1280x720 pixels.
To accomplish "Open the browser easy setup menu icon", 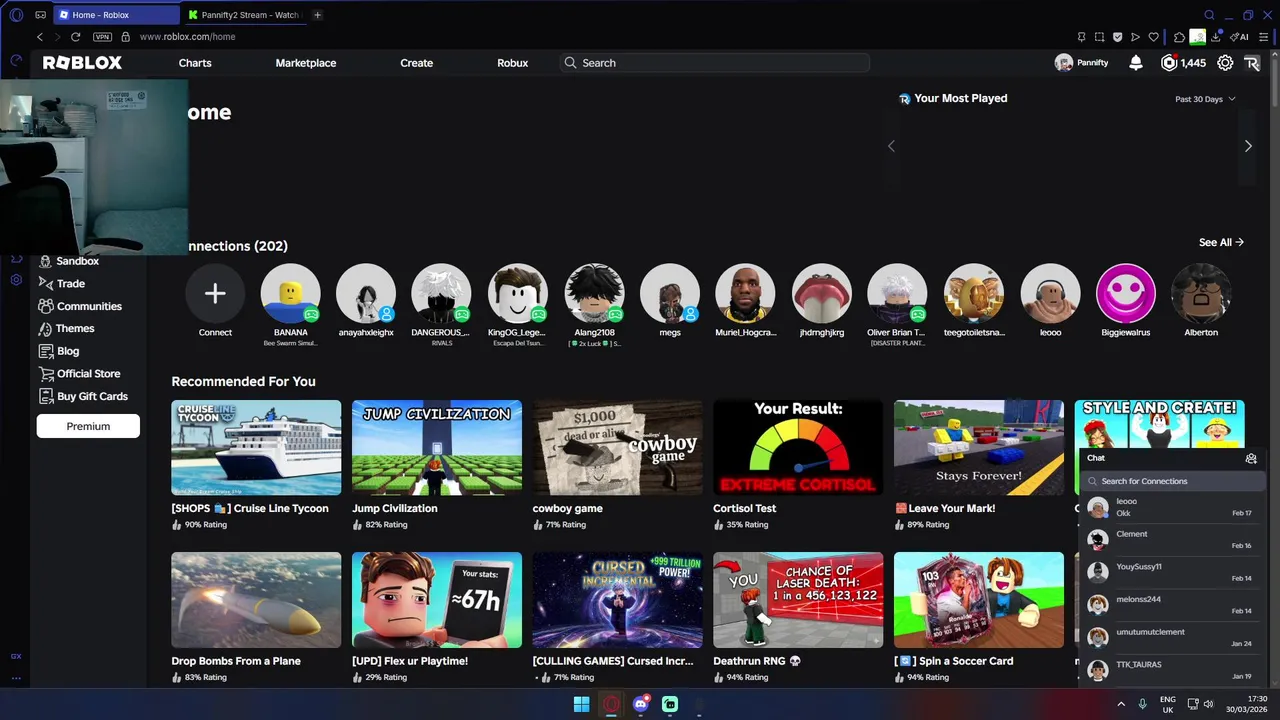I will [1264, 37].
